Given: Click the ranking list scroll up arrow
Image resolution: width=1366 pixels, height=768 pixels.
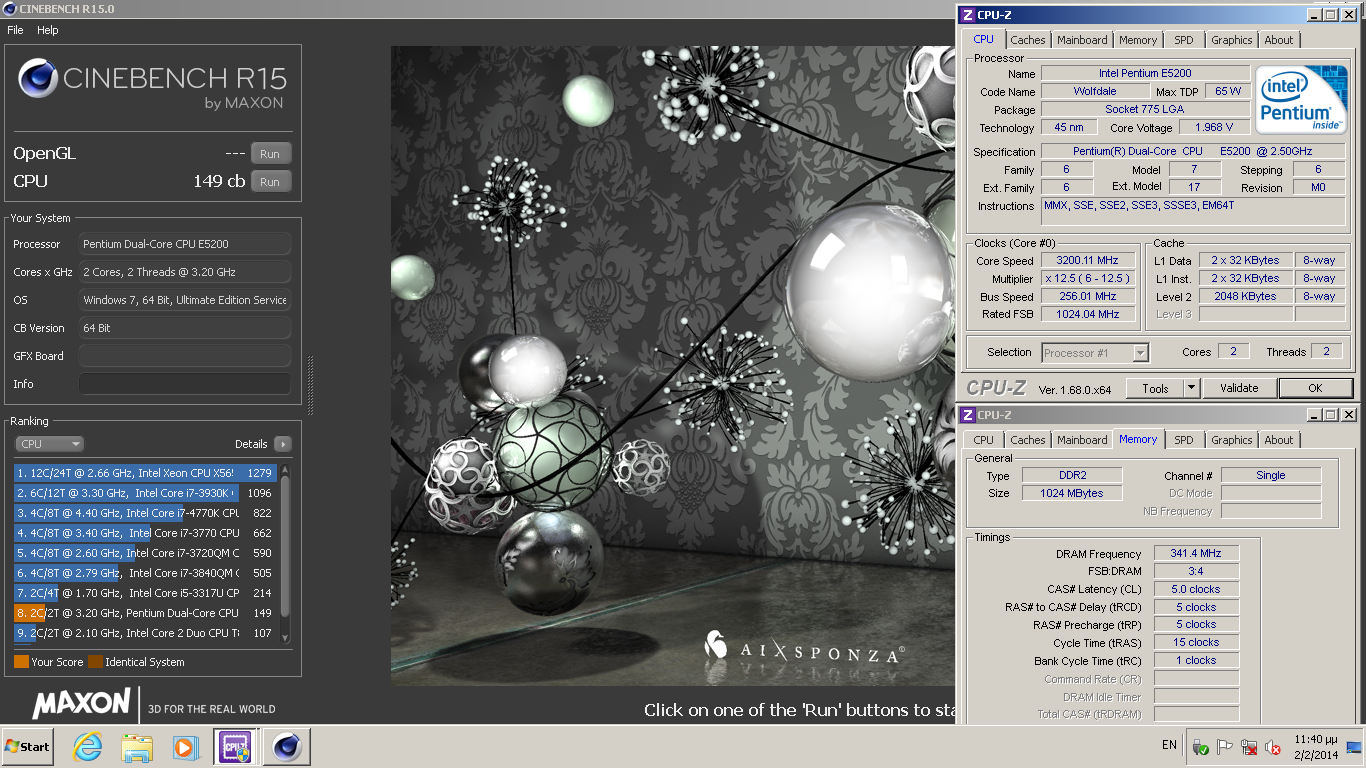Looking at the screenshot, I should (x=285, y=469).
